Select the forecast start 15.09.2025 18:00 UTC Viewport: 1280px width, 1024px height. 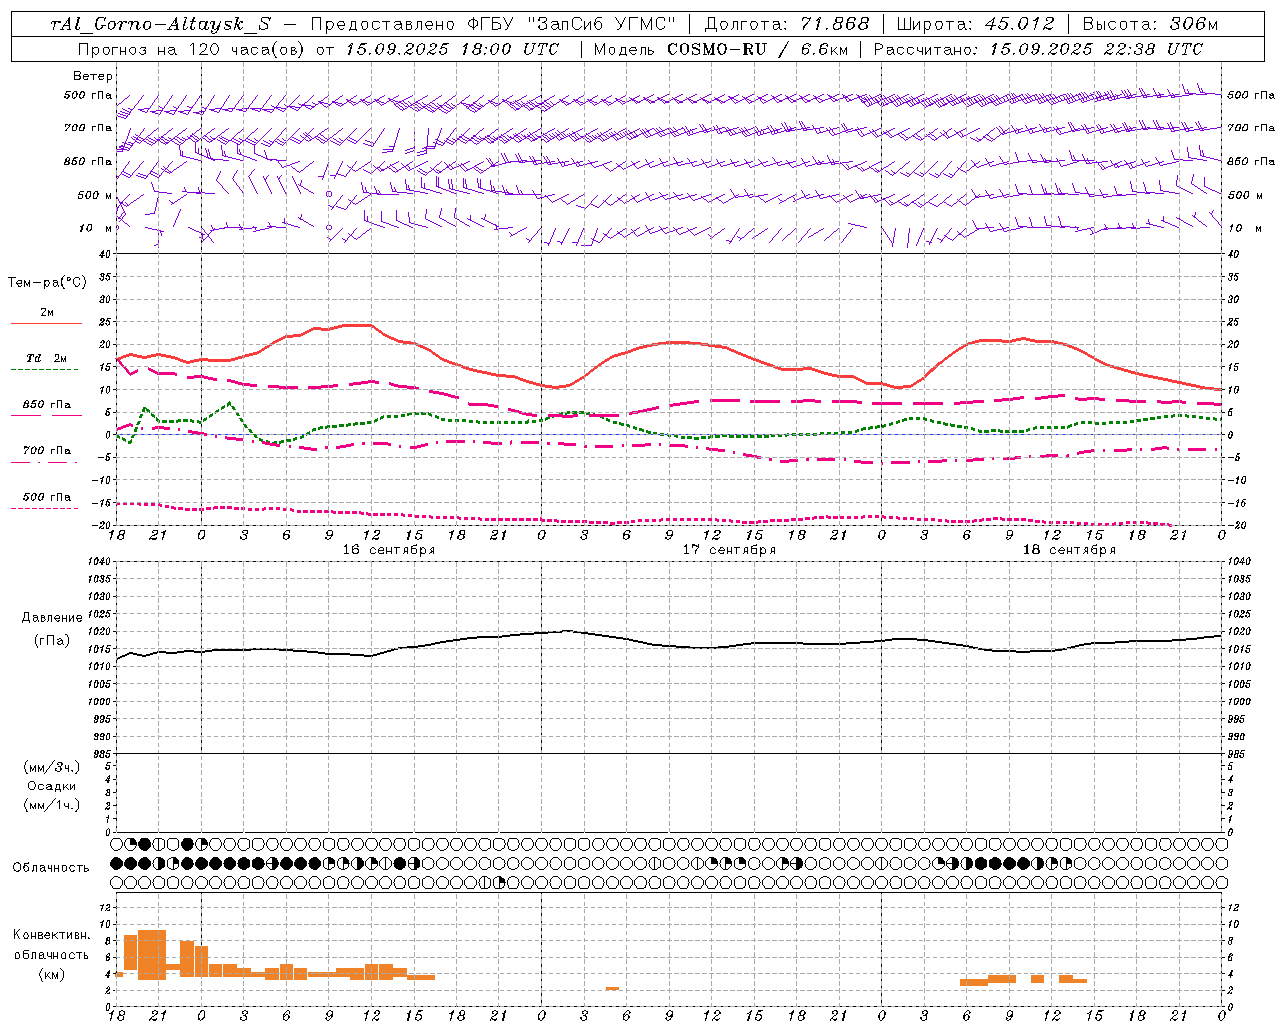point(452,49)
